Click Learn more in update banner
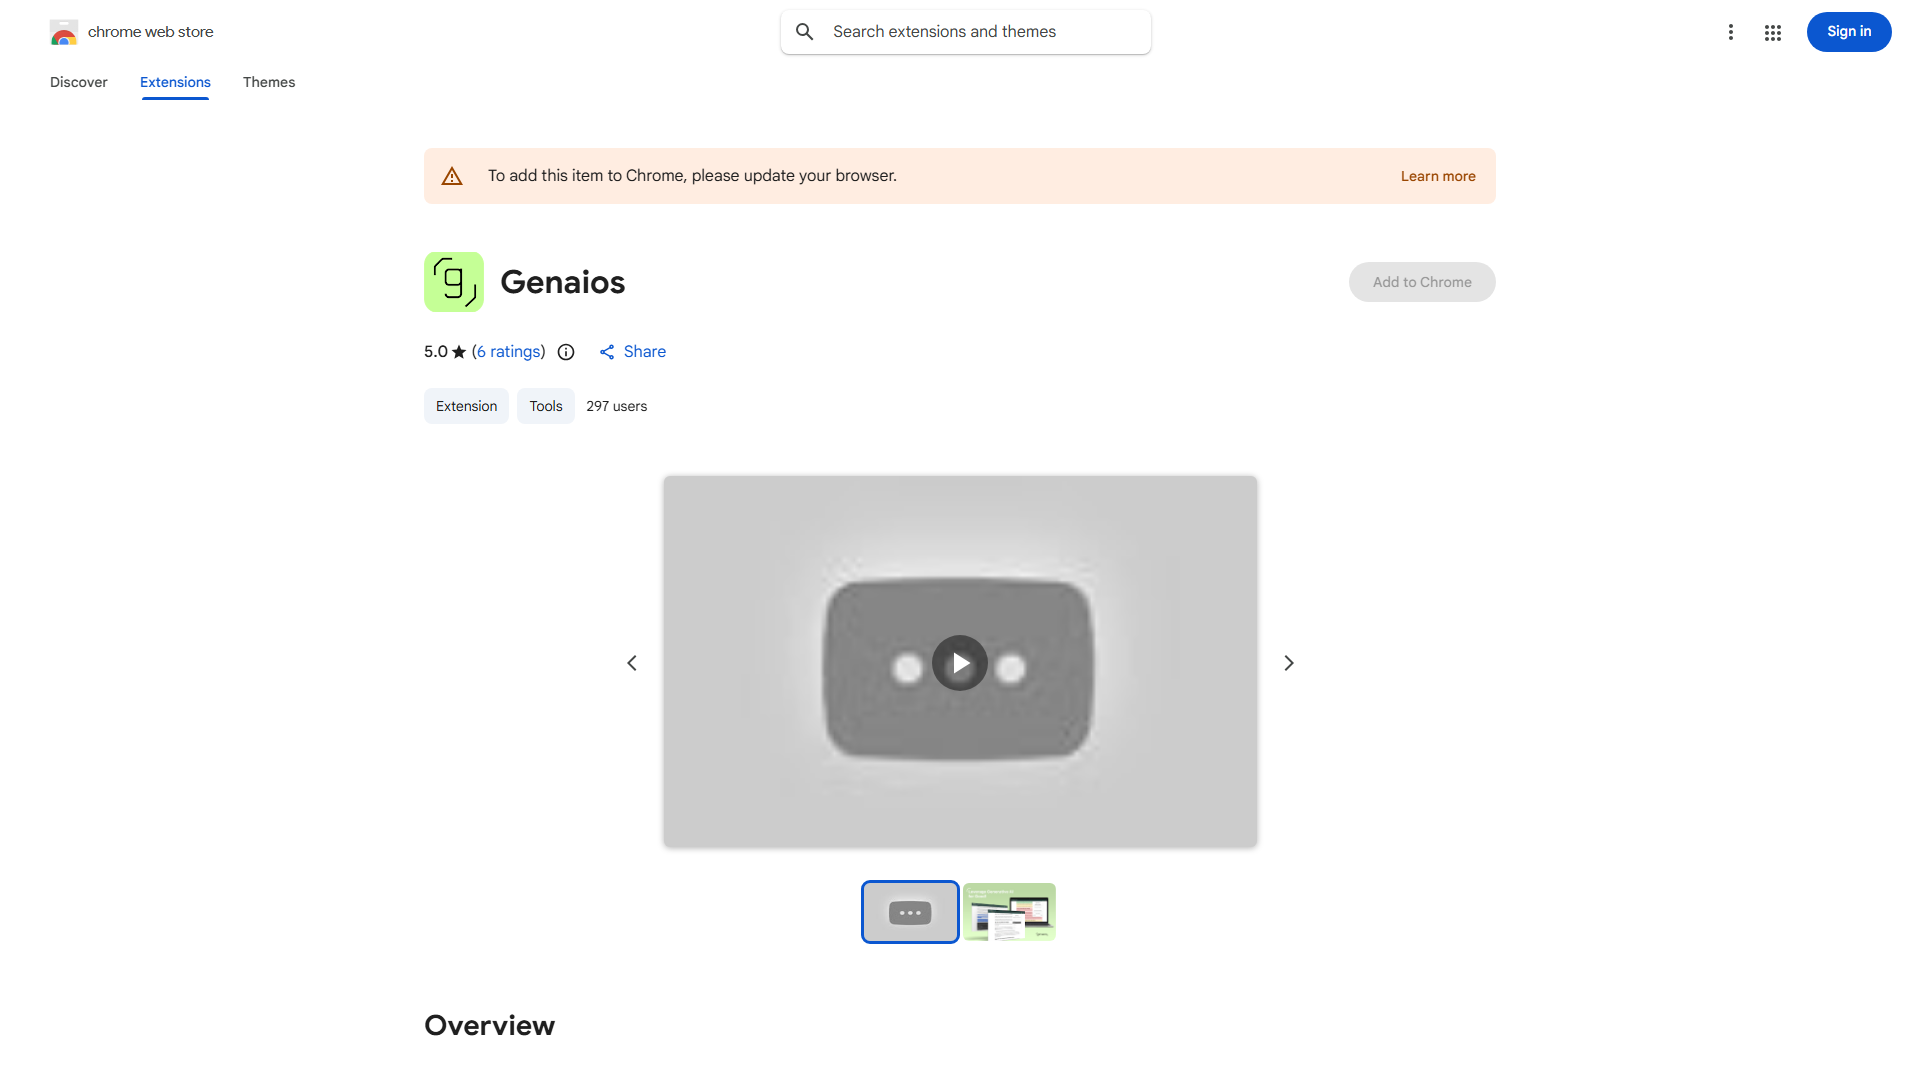 1438,176
